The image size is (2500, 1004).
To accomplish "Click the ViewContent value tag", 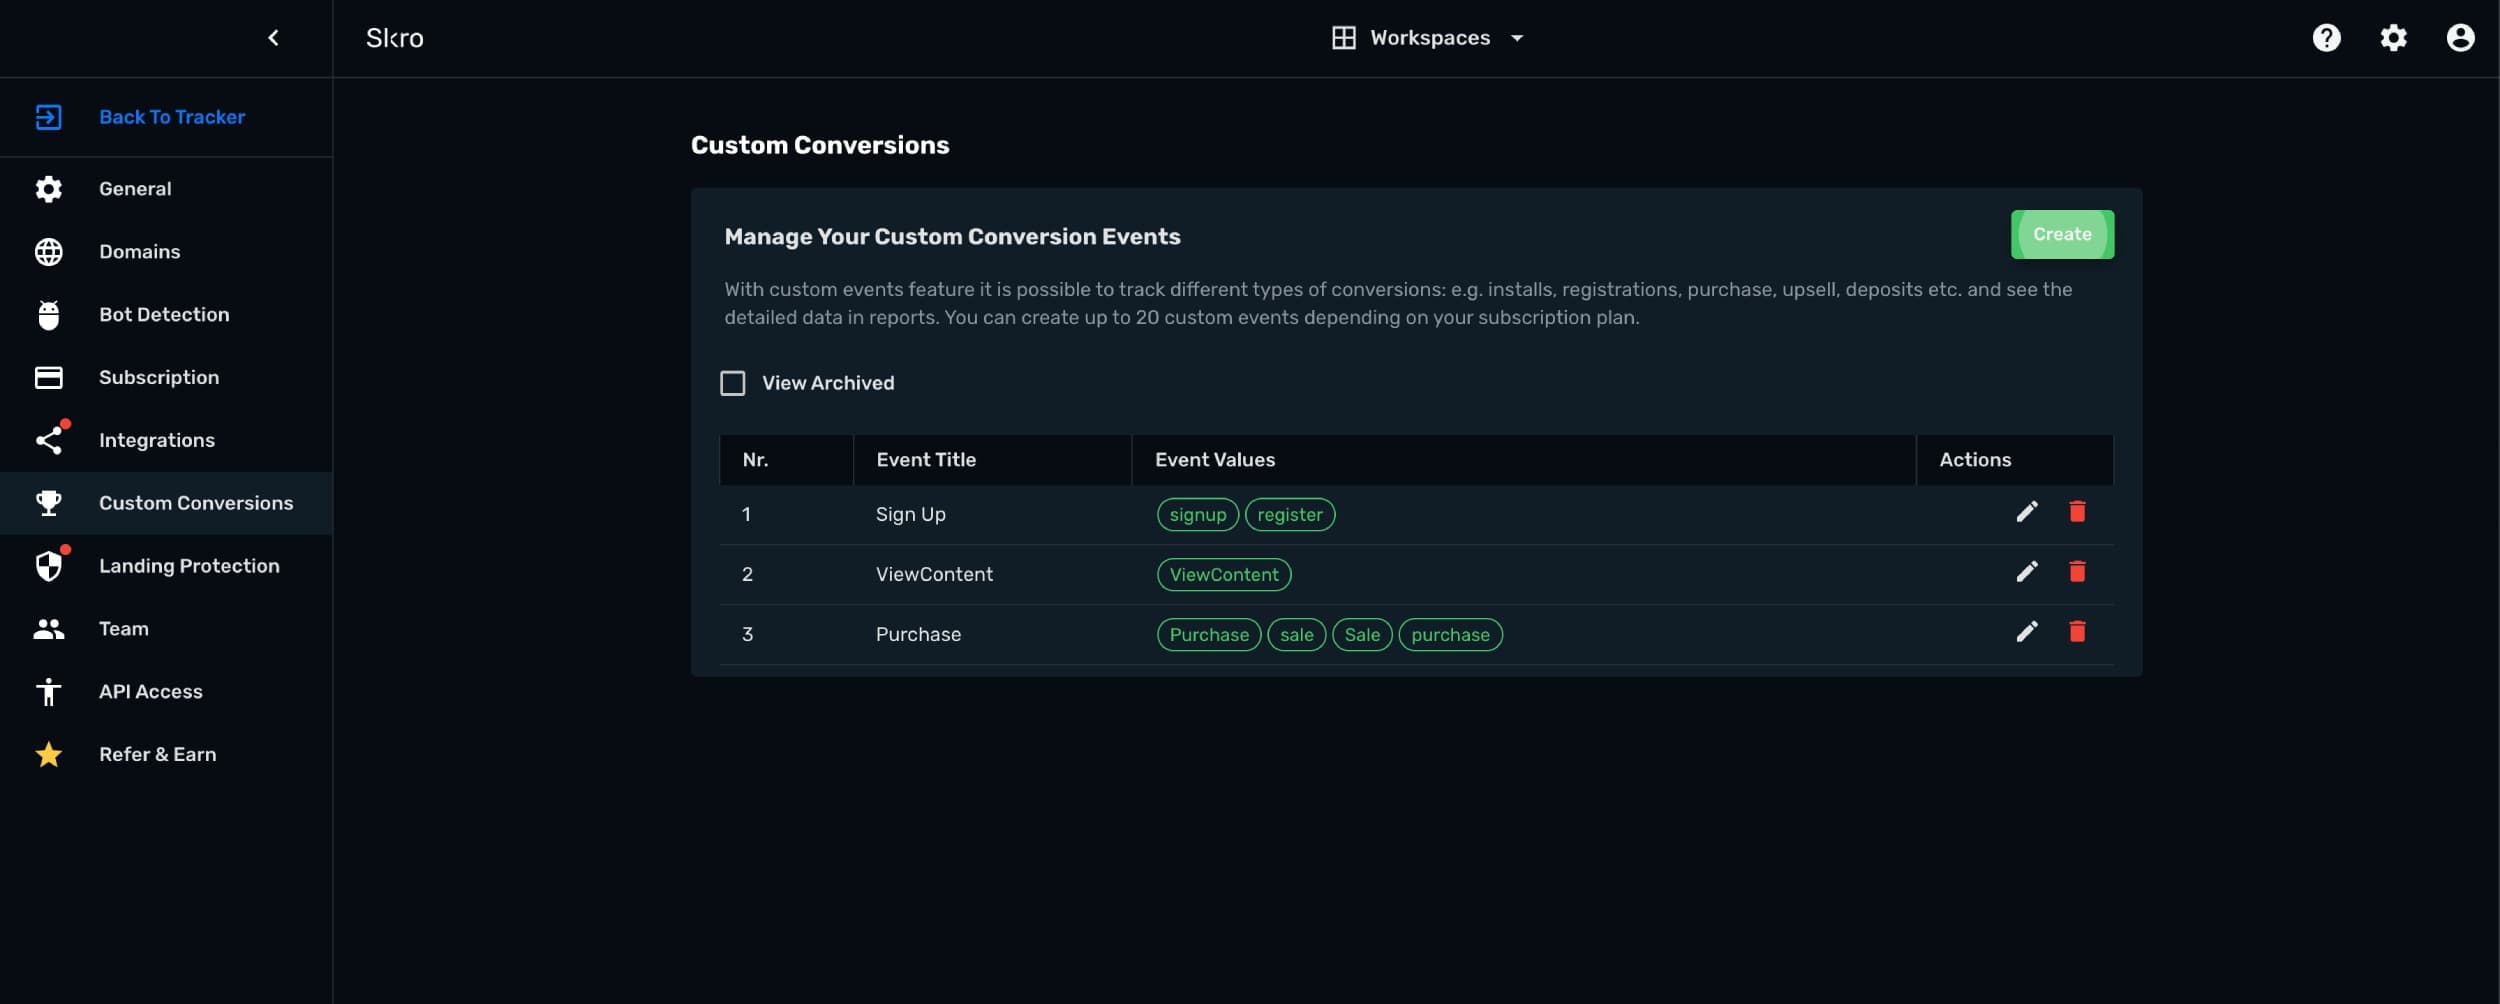I will point(1224,575).
